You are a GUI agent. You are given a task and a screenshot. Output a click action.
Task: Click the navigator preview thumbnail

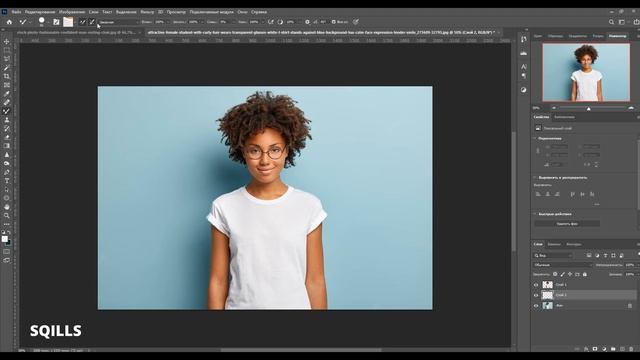(x=586, y=72)
